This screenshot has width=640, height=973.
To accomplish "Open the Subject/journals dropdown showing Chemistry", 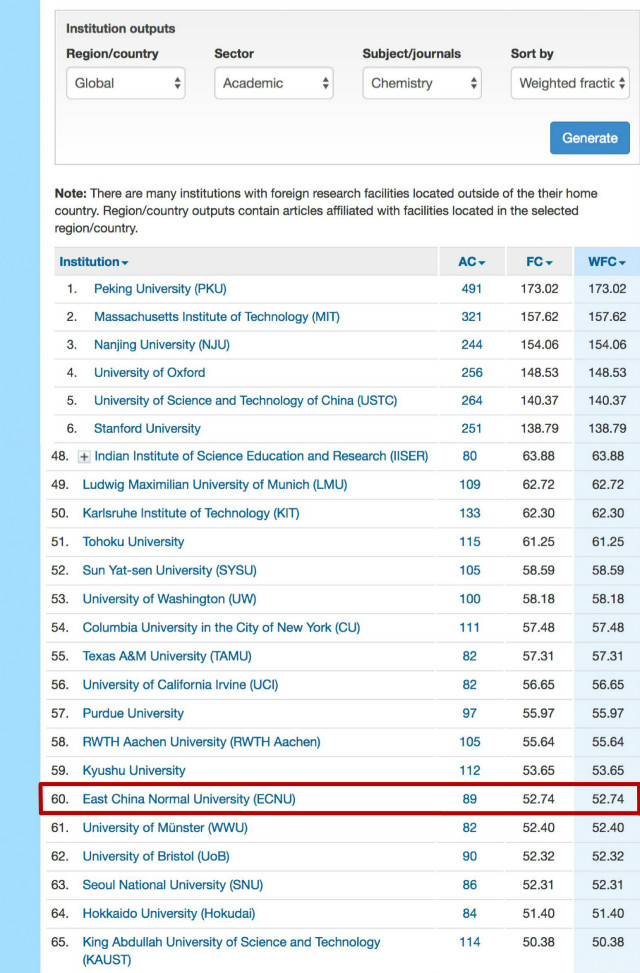I will 421,84.
